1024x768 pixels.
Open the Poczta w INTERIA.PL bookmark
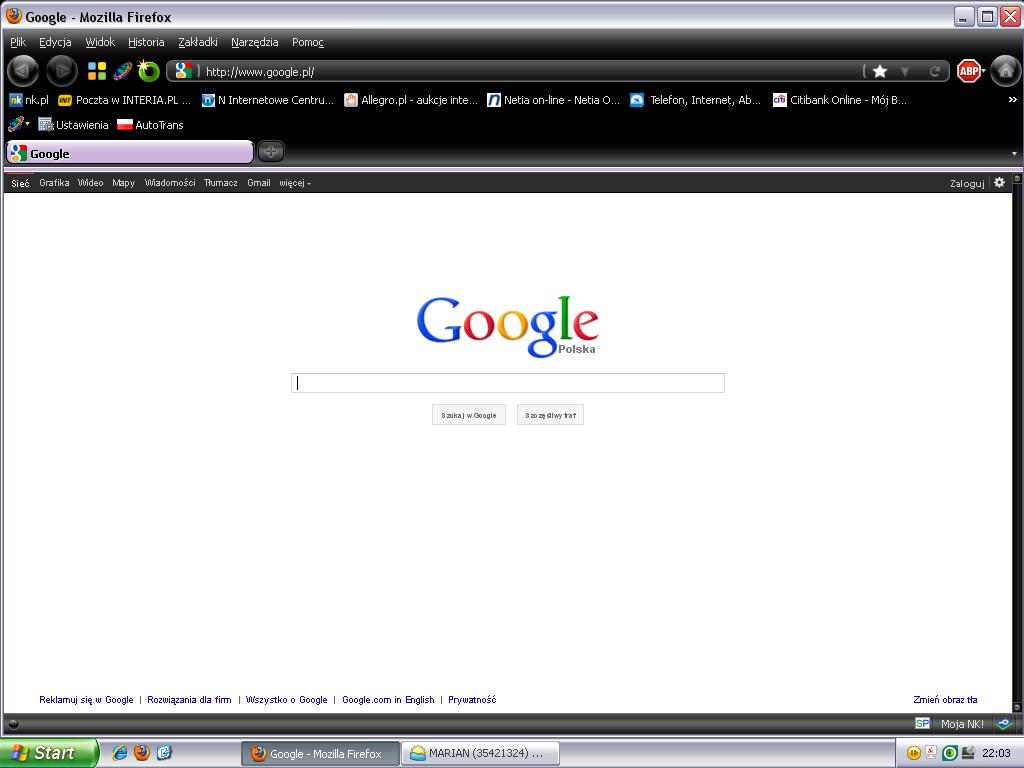(x=125, y=100)
